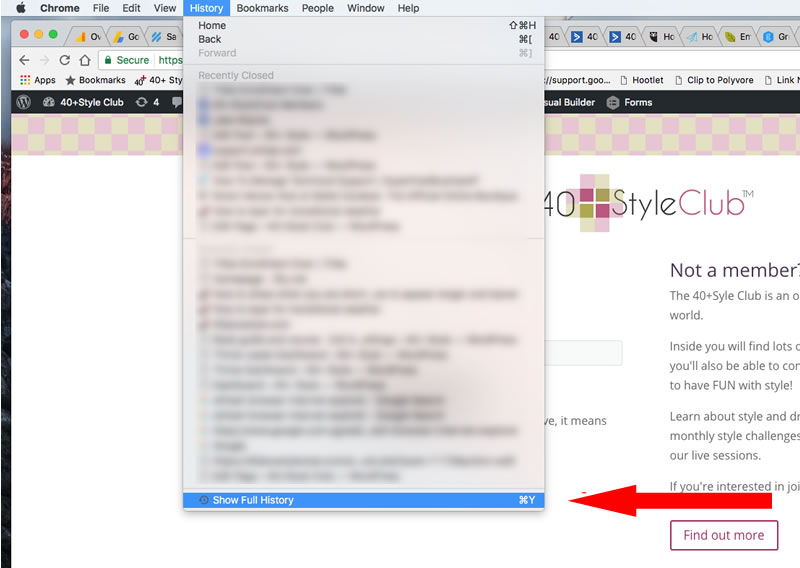Reload the current page
The width and height of the screenshot is (800, 568).
click(64, 60)
